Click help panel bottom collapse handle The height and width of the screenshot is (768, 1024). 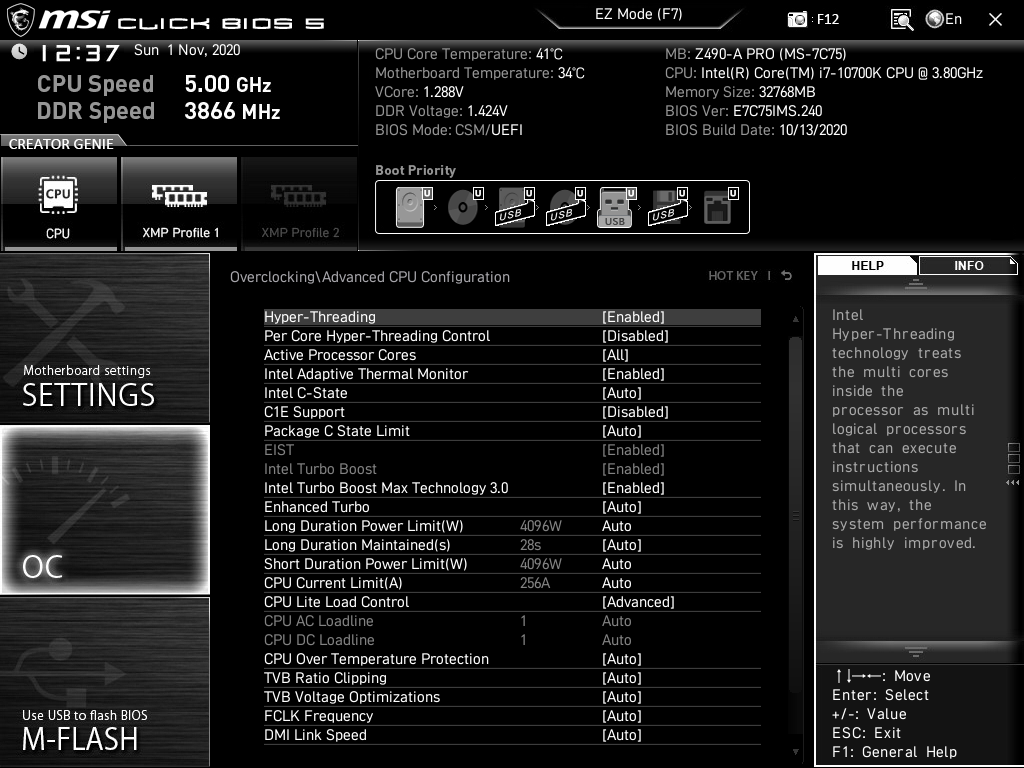pos(916,652)
